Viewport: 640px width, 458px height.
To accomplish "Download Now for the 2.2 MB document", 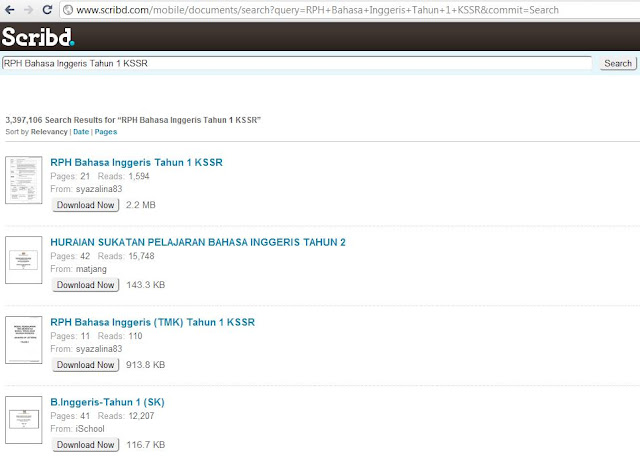I will pos(86,205).
